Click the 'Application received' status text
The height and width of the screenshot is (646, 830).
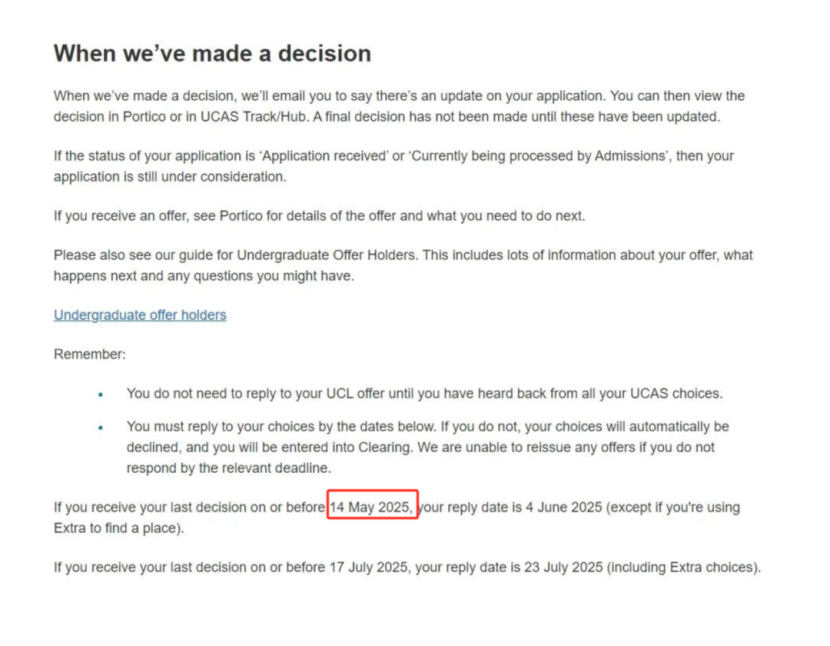coord(323,156)
